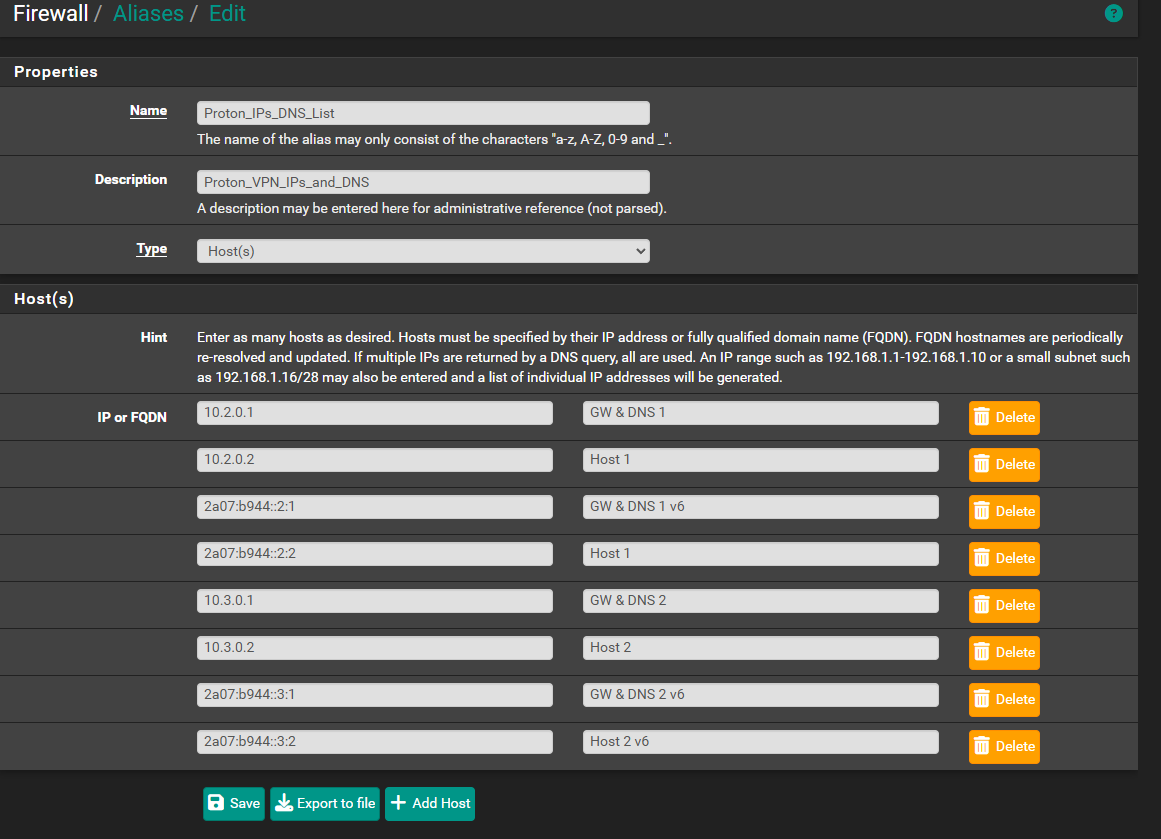This screenshot has width=1161, height=839.
Task: Delete the 10.2.0.2 Host 1 entry
Action: tap(1004, 464)
